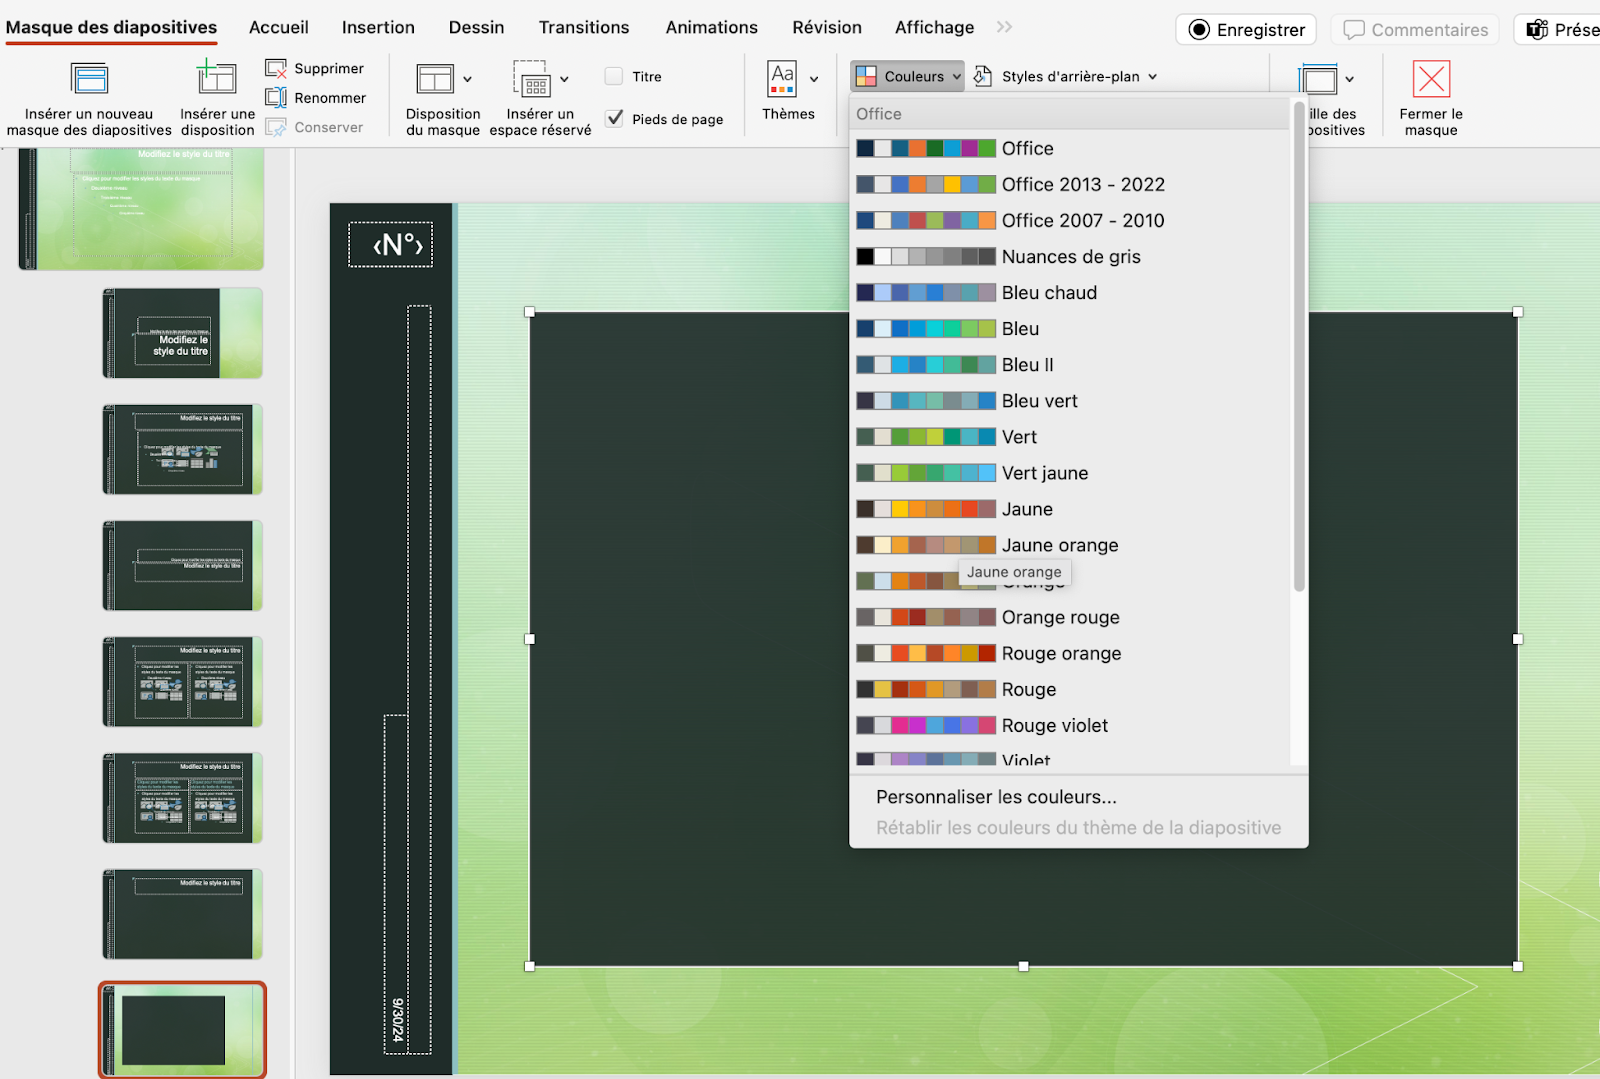Click Insérer un espace réservé icon
This screenshot has width=1600, height=1079.
coord(532,79)
